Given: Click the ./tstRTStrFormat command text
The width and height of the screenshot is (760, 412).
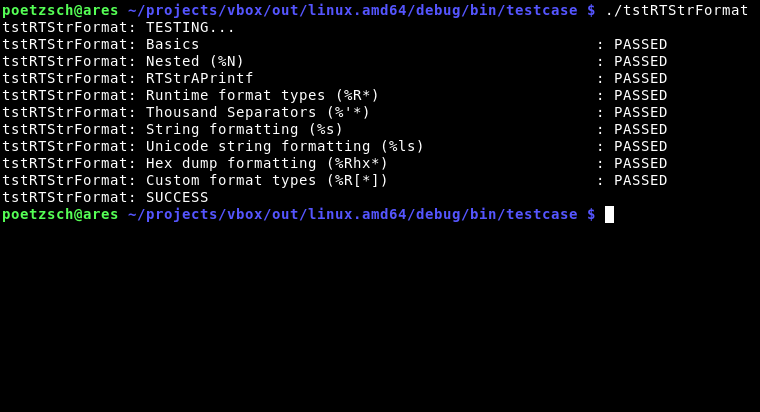Looking at the screenshot, I should point(677,10).
